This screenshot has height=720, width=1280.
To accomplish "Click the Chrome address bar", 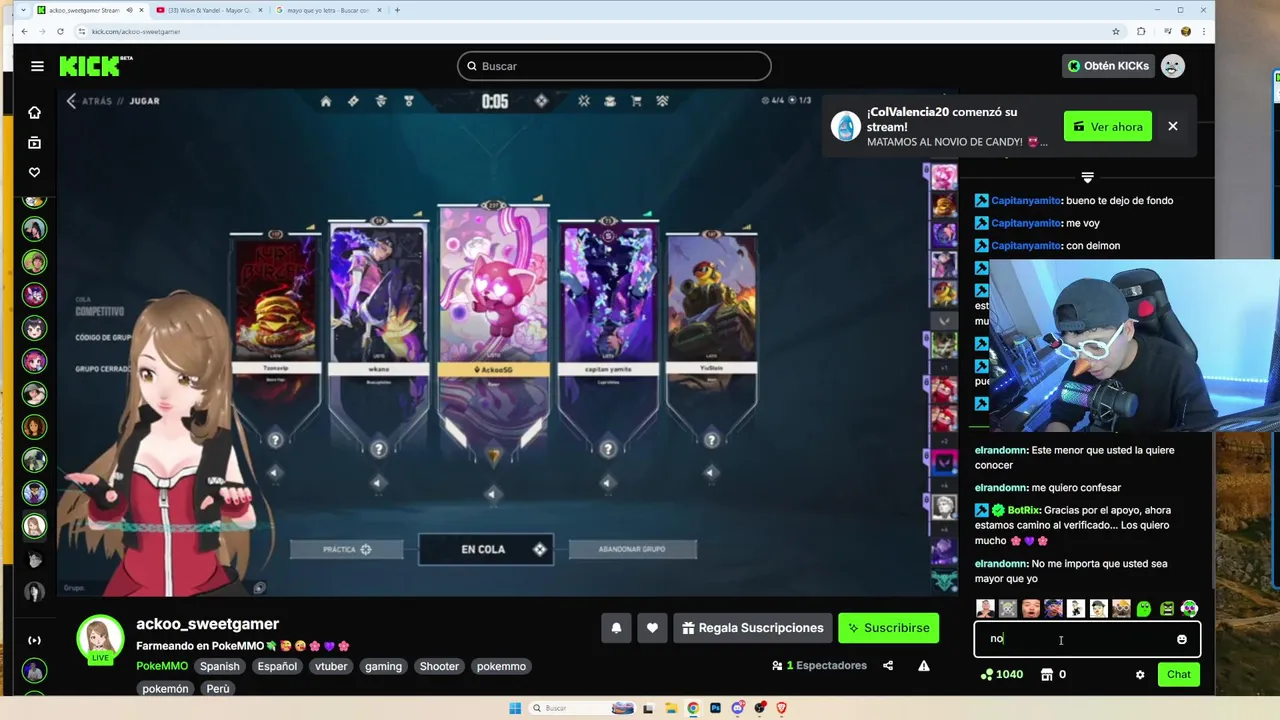I will click(x=590, y=31).
